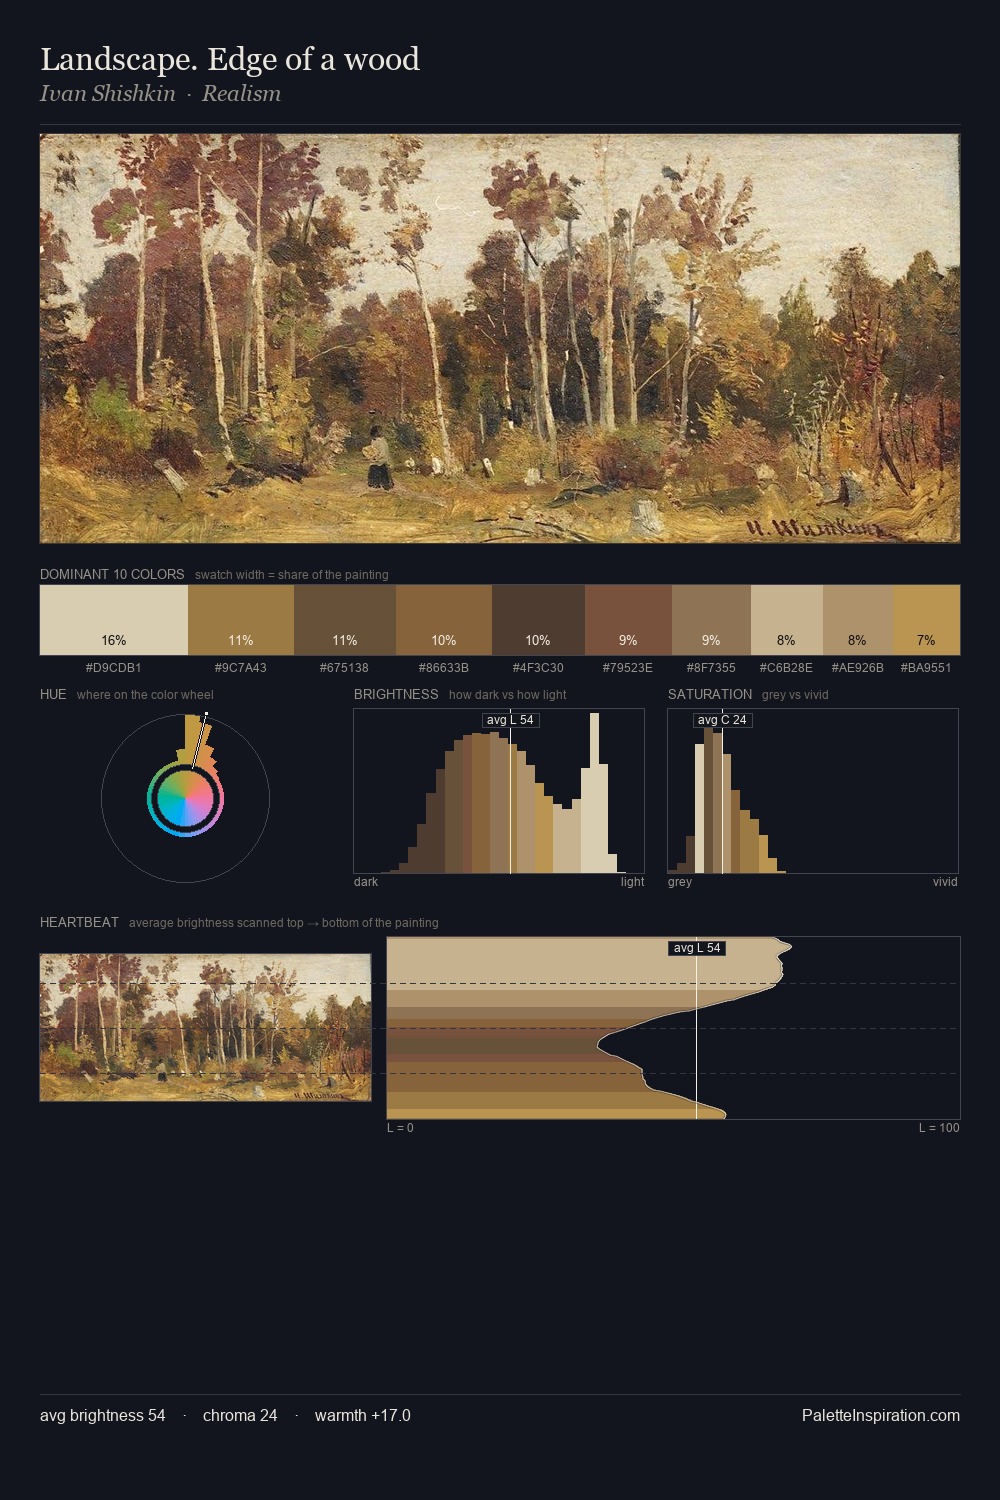The image size is (1000, 1500).
Task: Click the 'light' brightness axis label
Action: pos(632,882)
